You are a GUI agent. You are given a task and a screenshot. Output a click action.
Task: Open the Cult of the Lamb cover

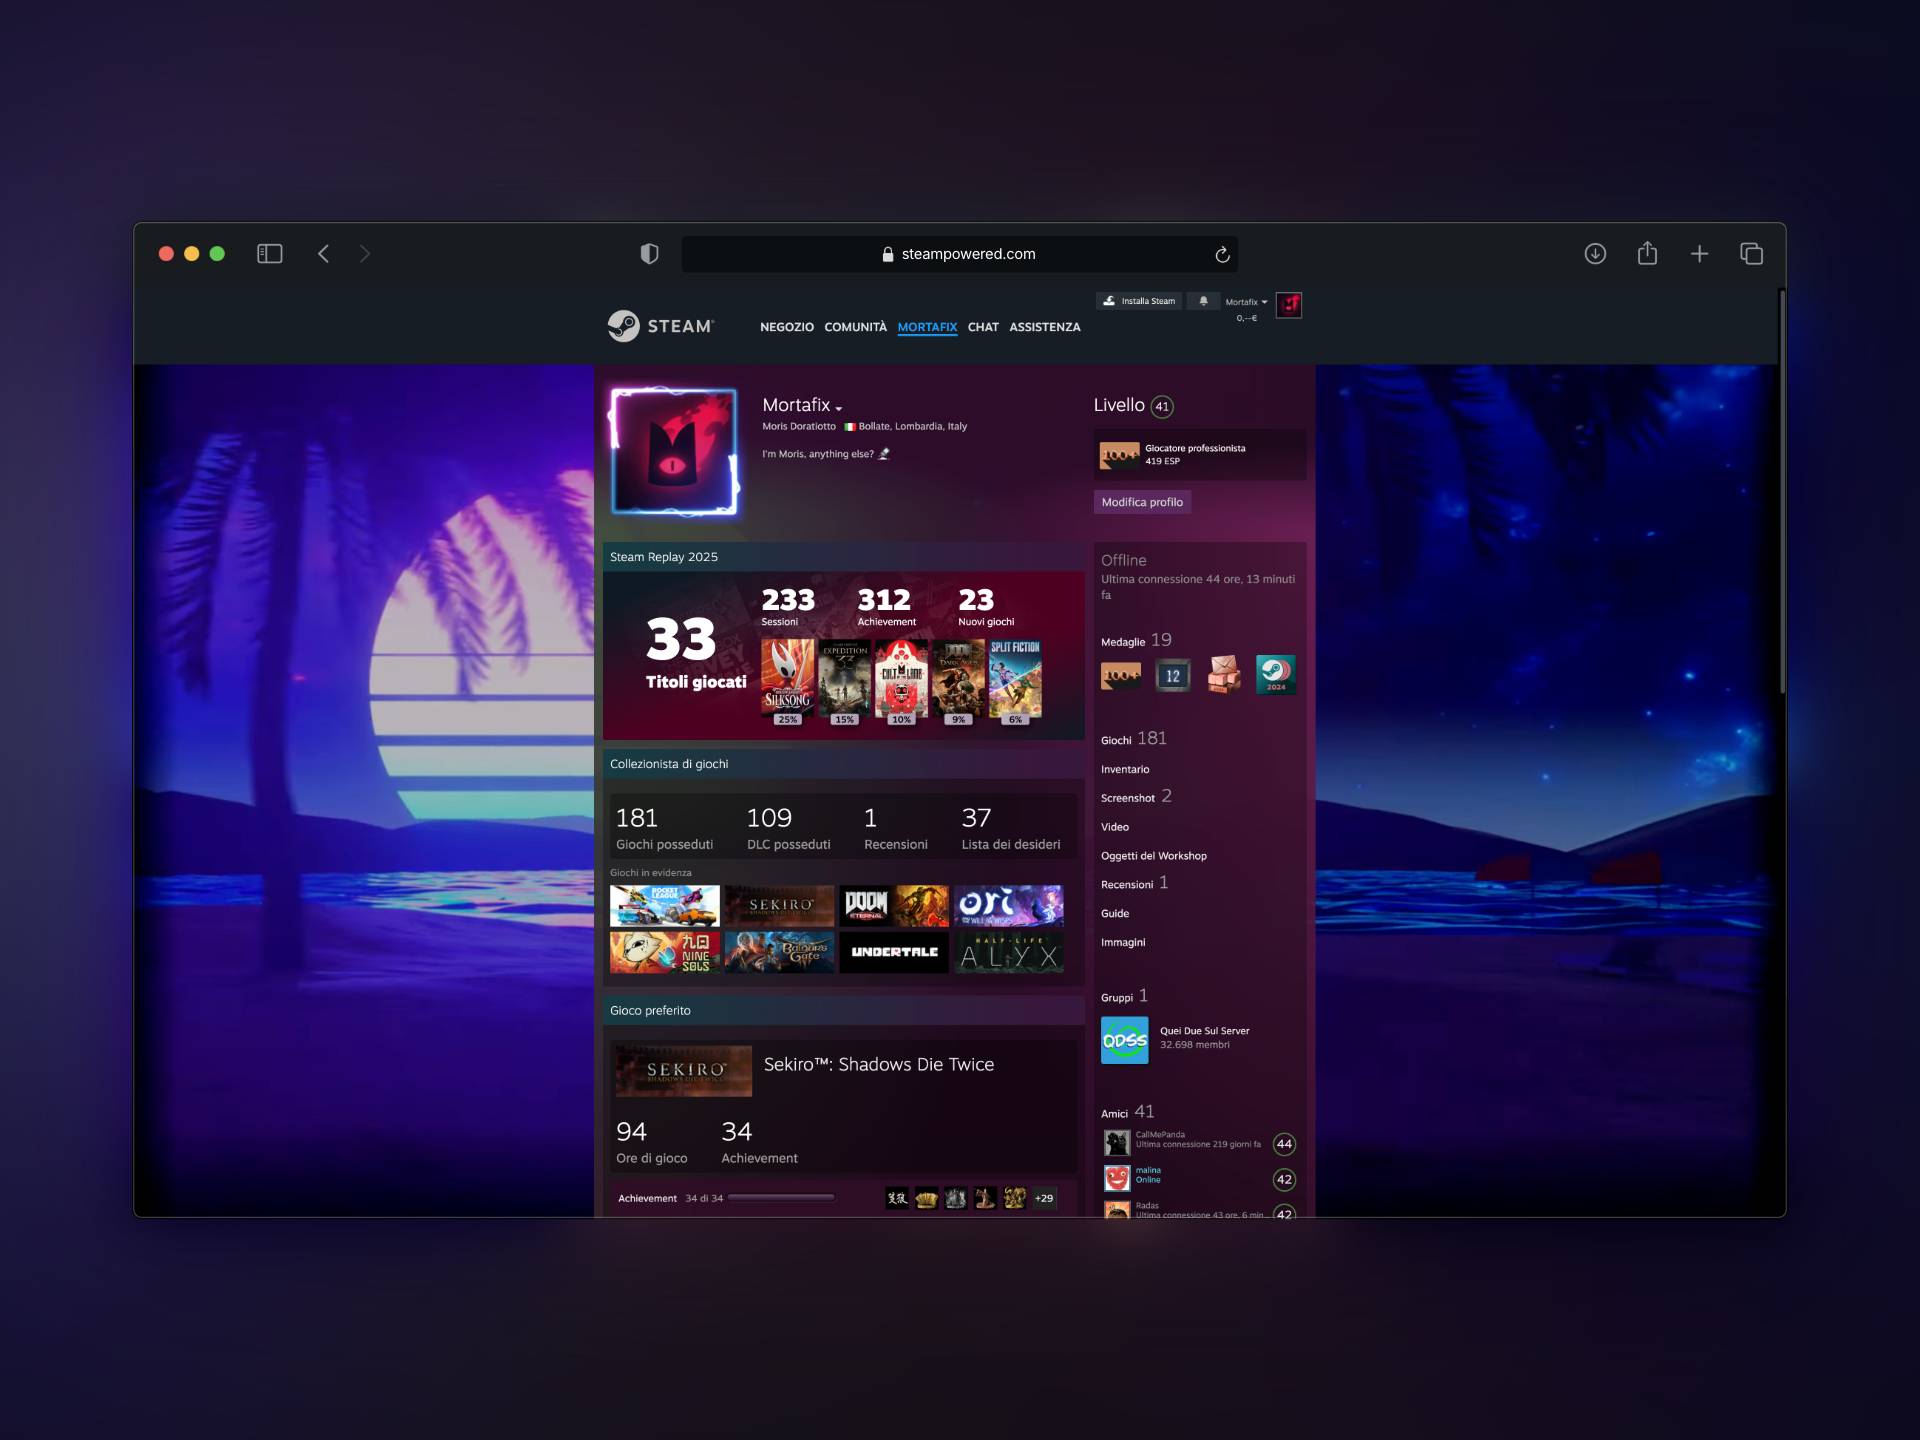pos(901,679)
